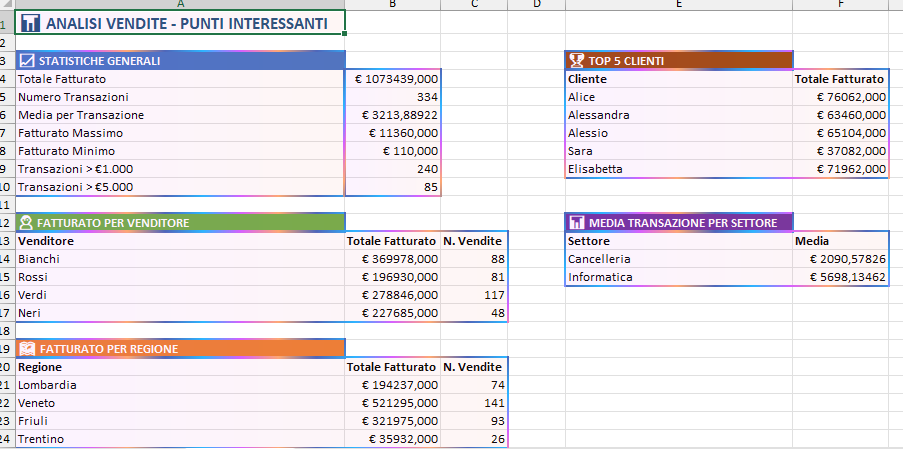Click the Settore column heading cell

679,241
